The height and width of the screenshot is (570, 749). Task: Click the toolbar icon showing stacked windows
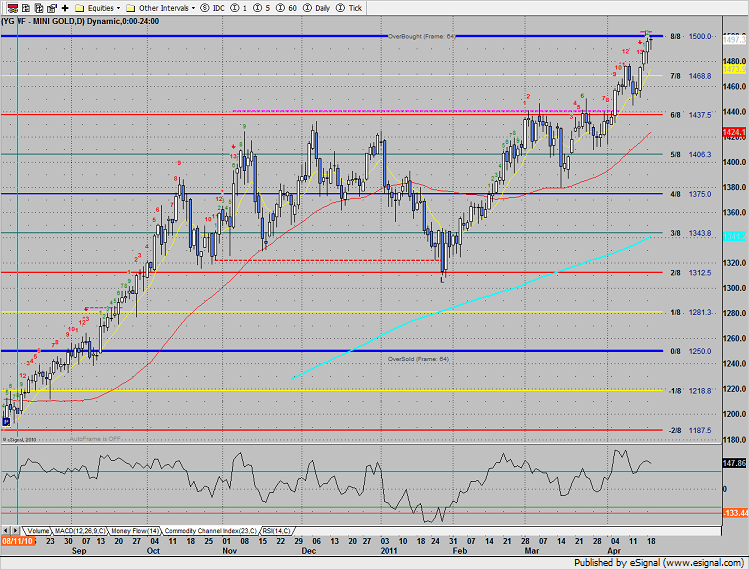click(x=52, y=8)
